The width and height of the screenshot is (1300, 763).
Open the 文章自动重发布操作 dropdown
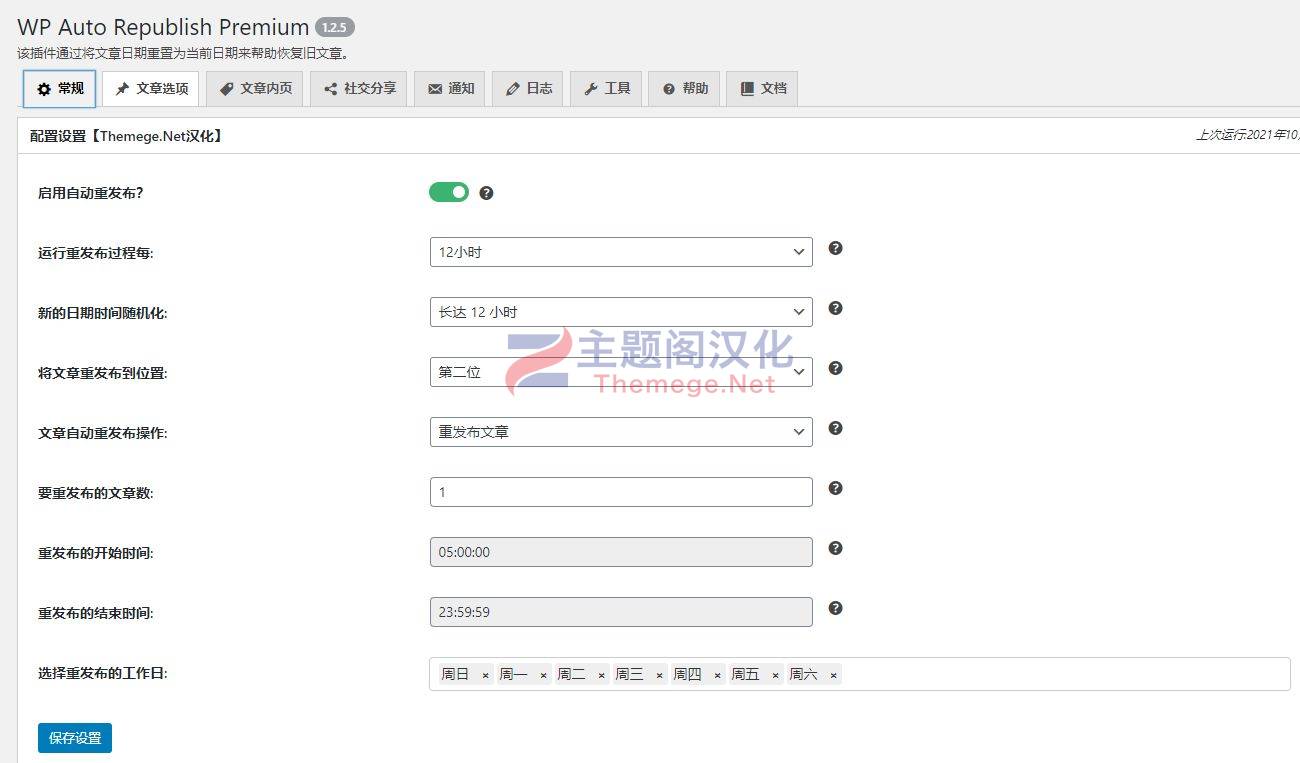[x=621, y=432]
